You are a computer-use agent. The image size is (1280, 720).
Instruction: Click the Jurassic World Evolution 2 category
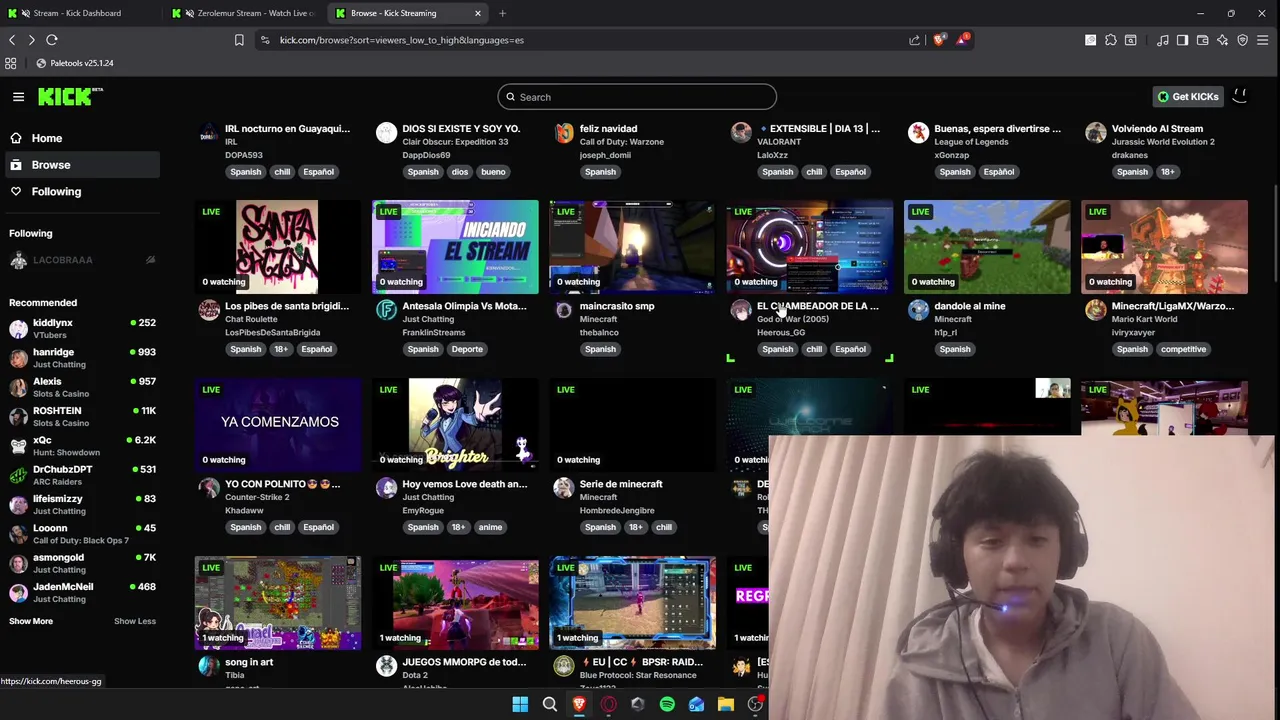pos(1163,142)
